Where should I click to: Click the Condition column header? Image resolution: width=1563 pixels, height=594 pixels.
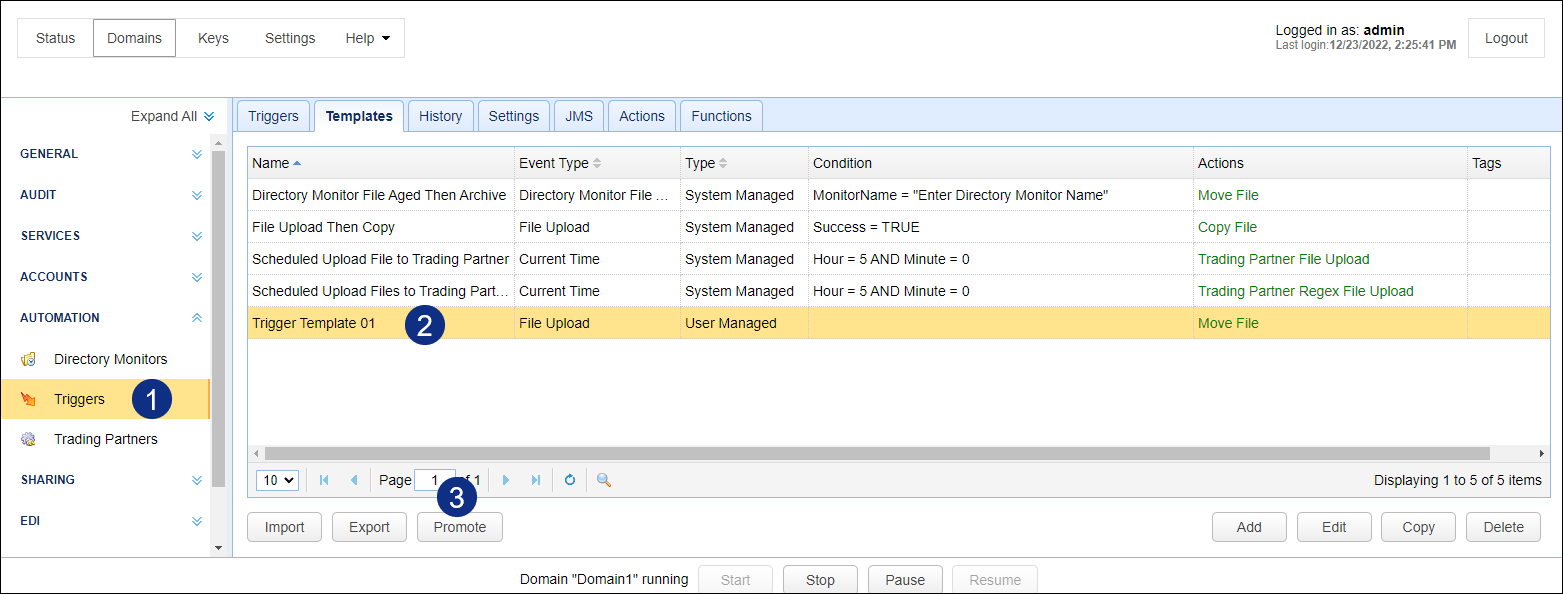[x=1001, y=163]
